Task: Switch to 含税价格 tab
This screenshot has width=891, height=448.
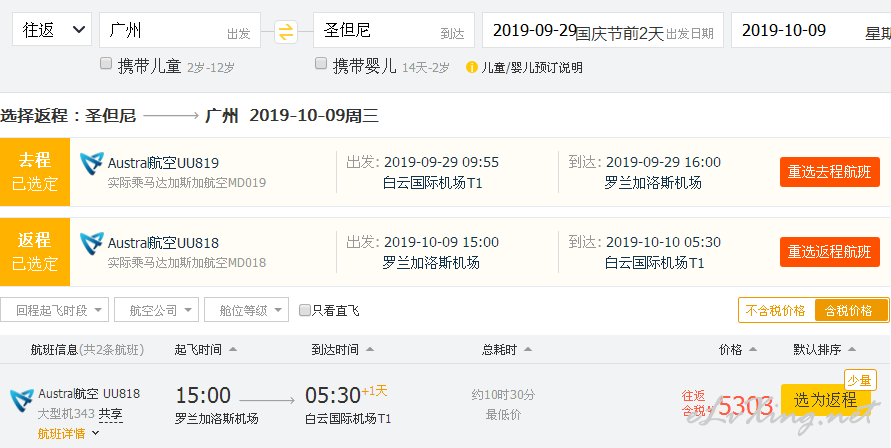Action: (x=851, y=311)
